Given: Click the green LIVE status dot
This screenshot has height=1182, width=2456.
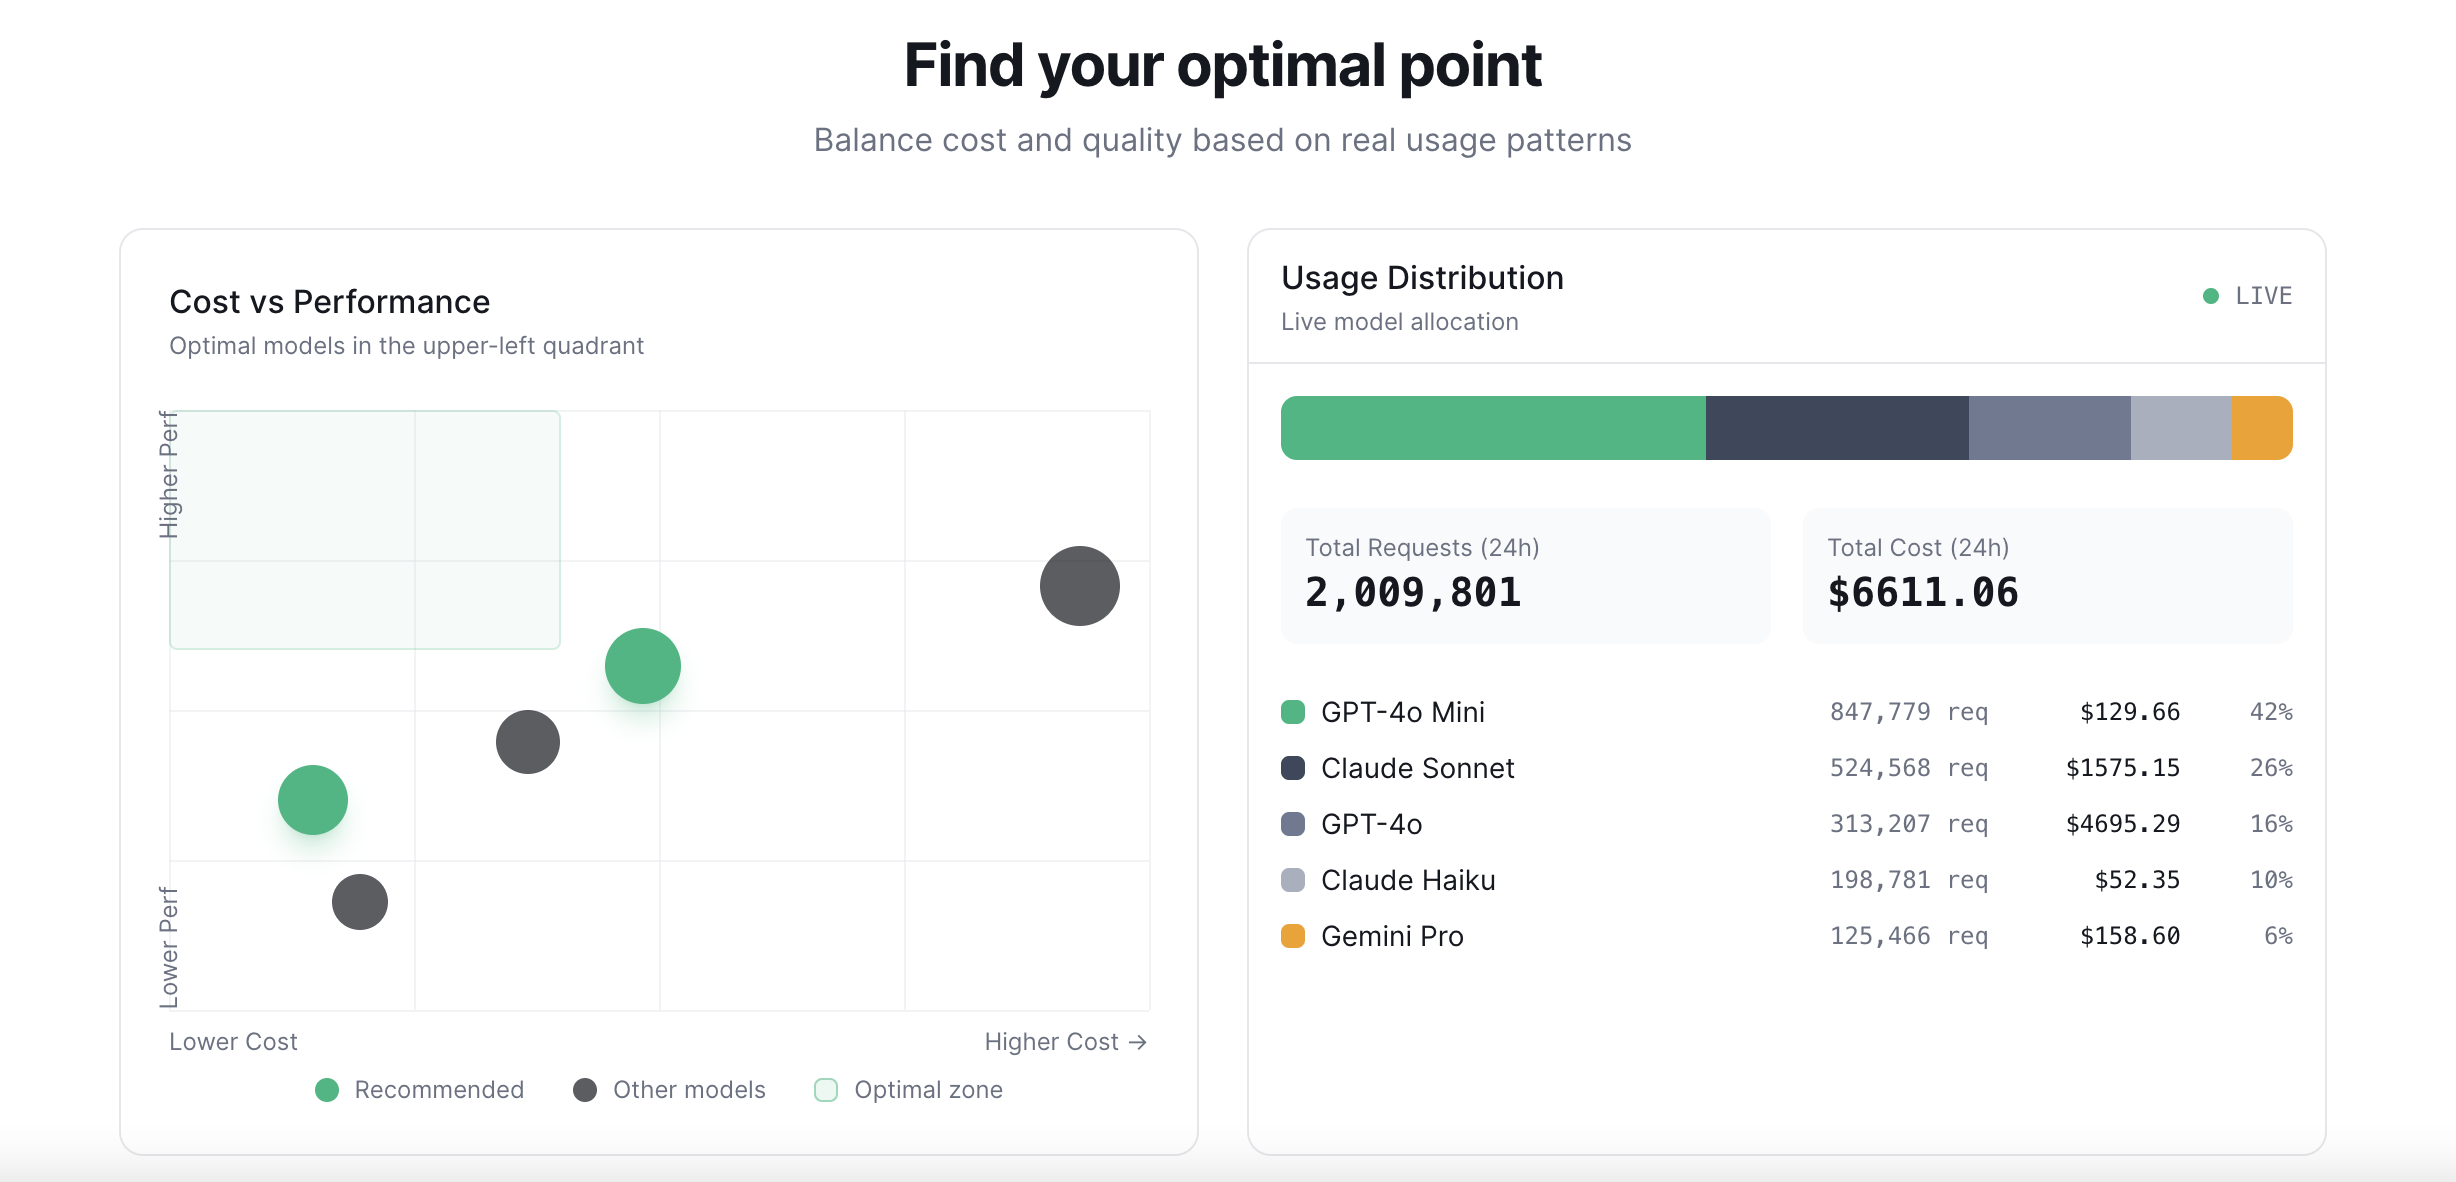Looking at the screenshot, I should [x=2211, y=296].
